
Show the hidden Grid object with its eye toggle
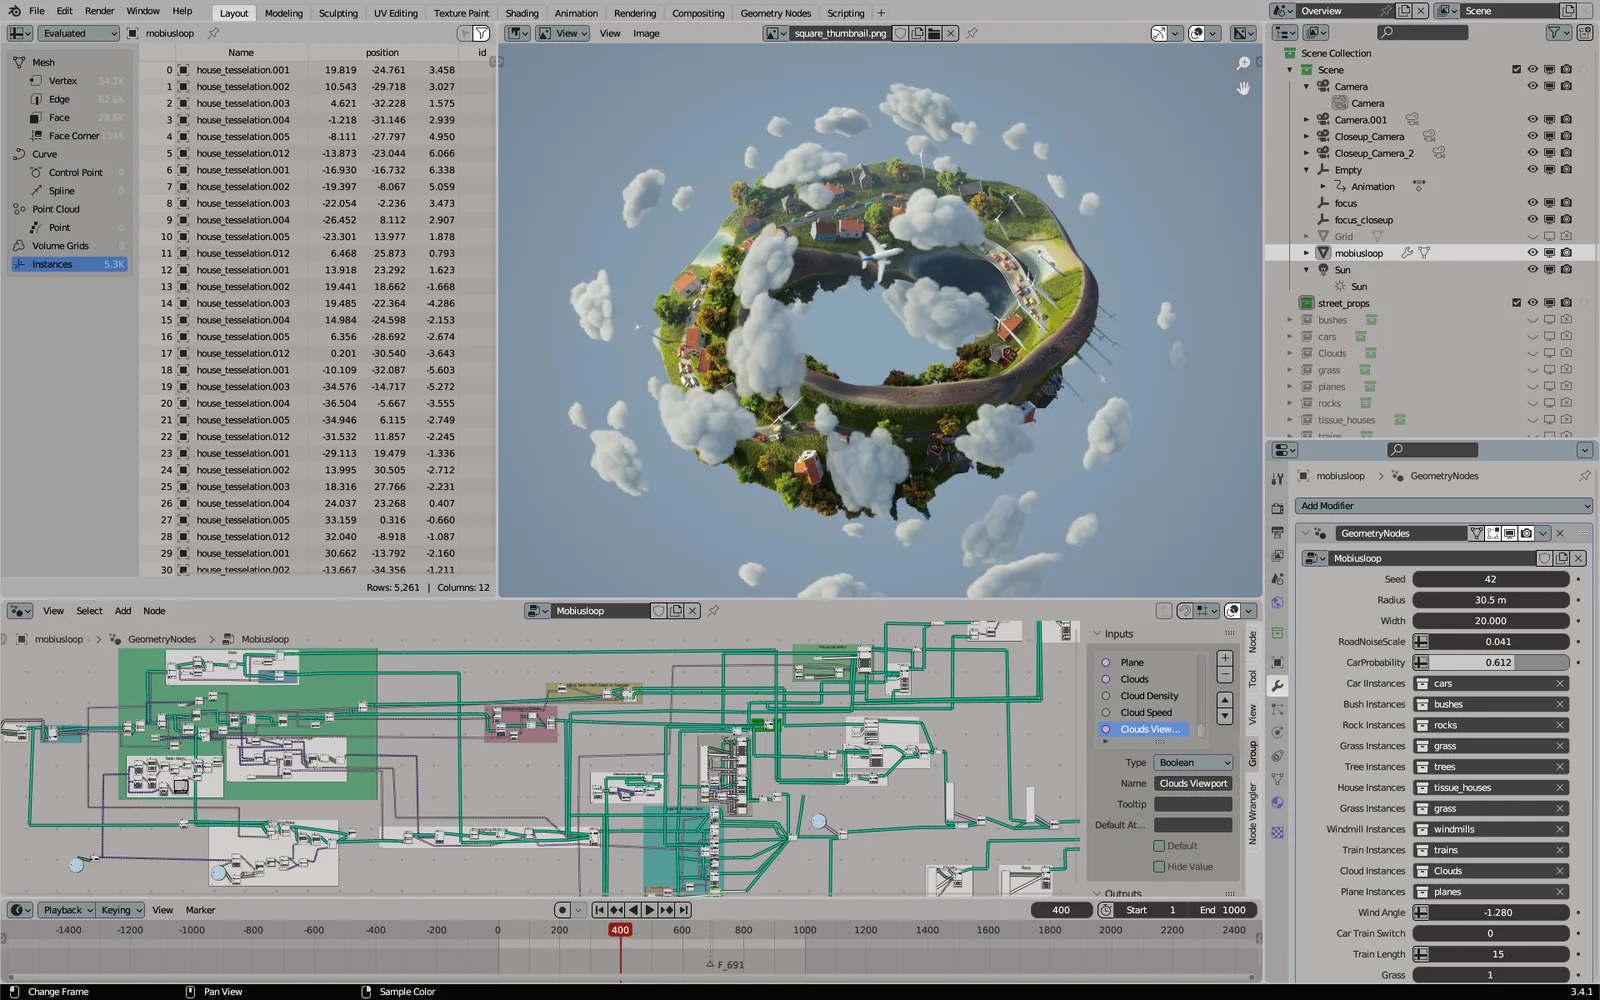(x=1533, y=236)
